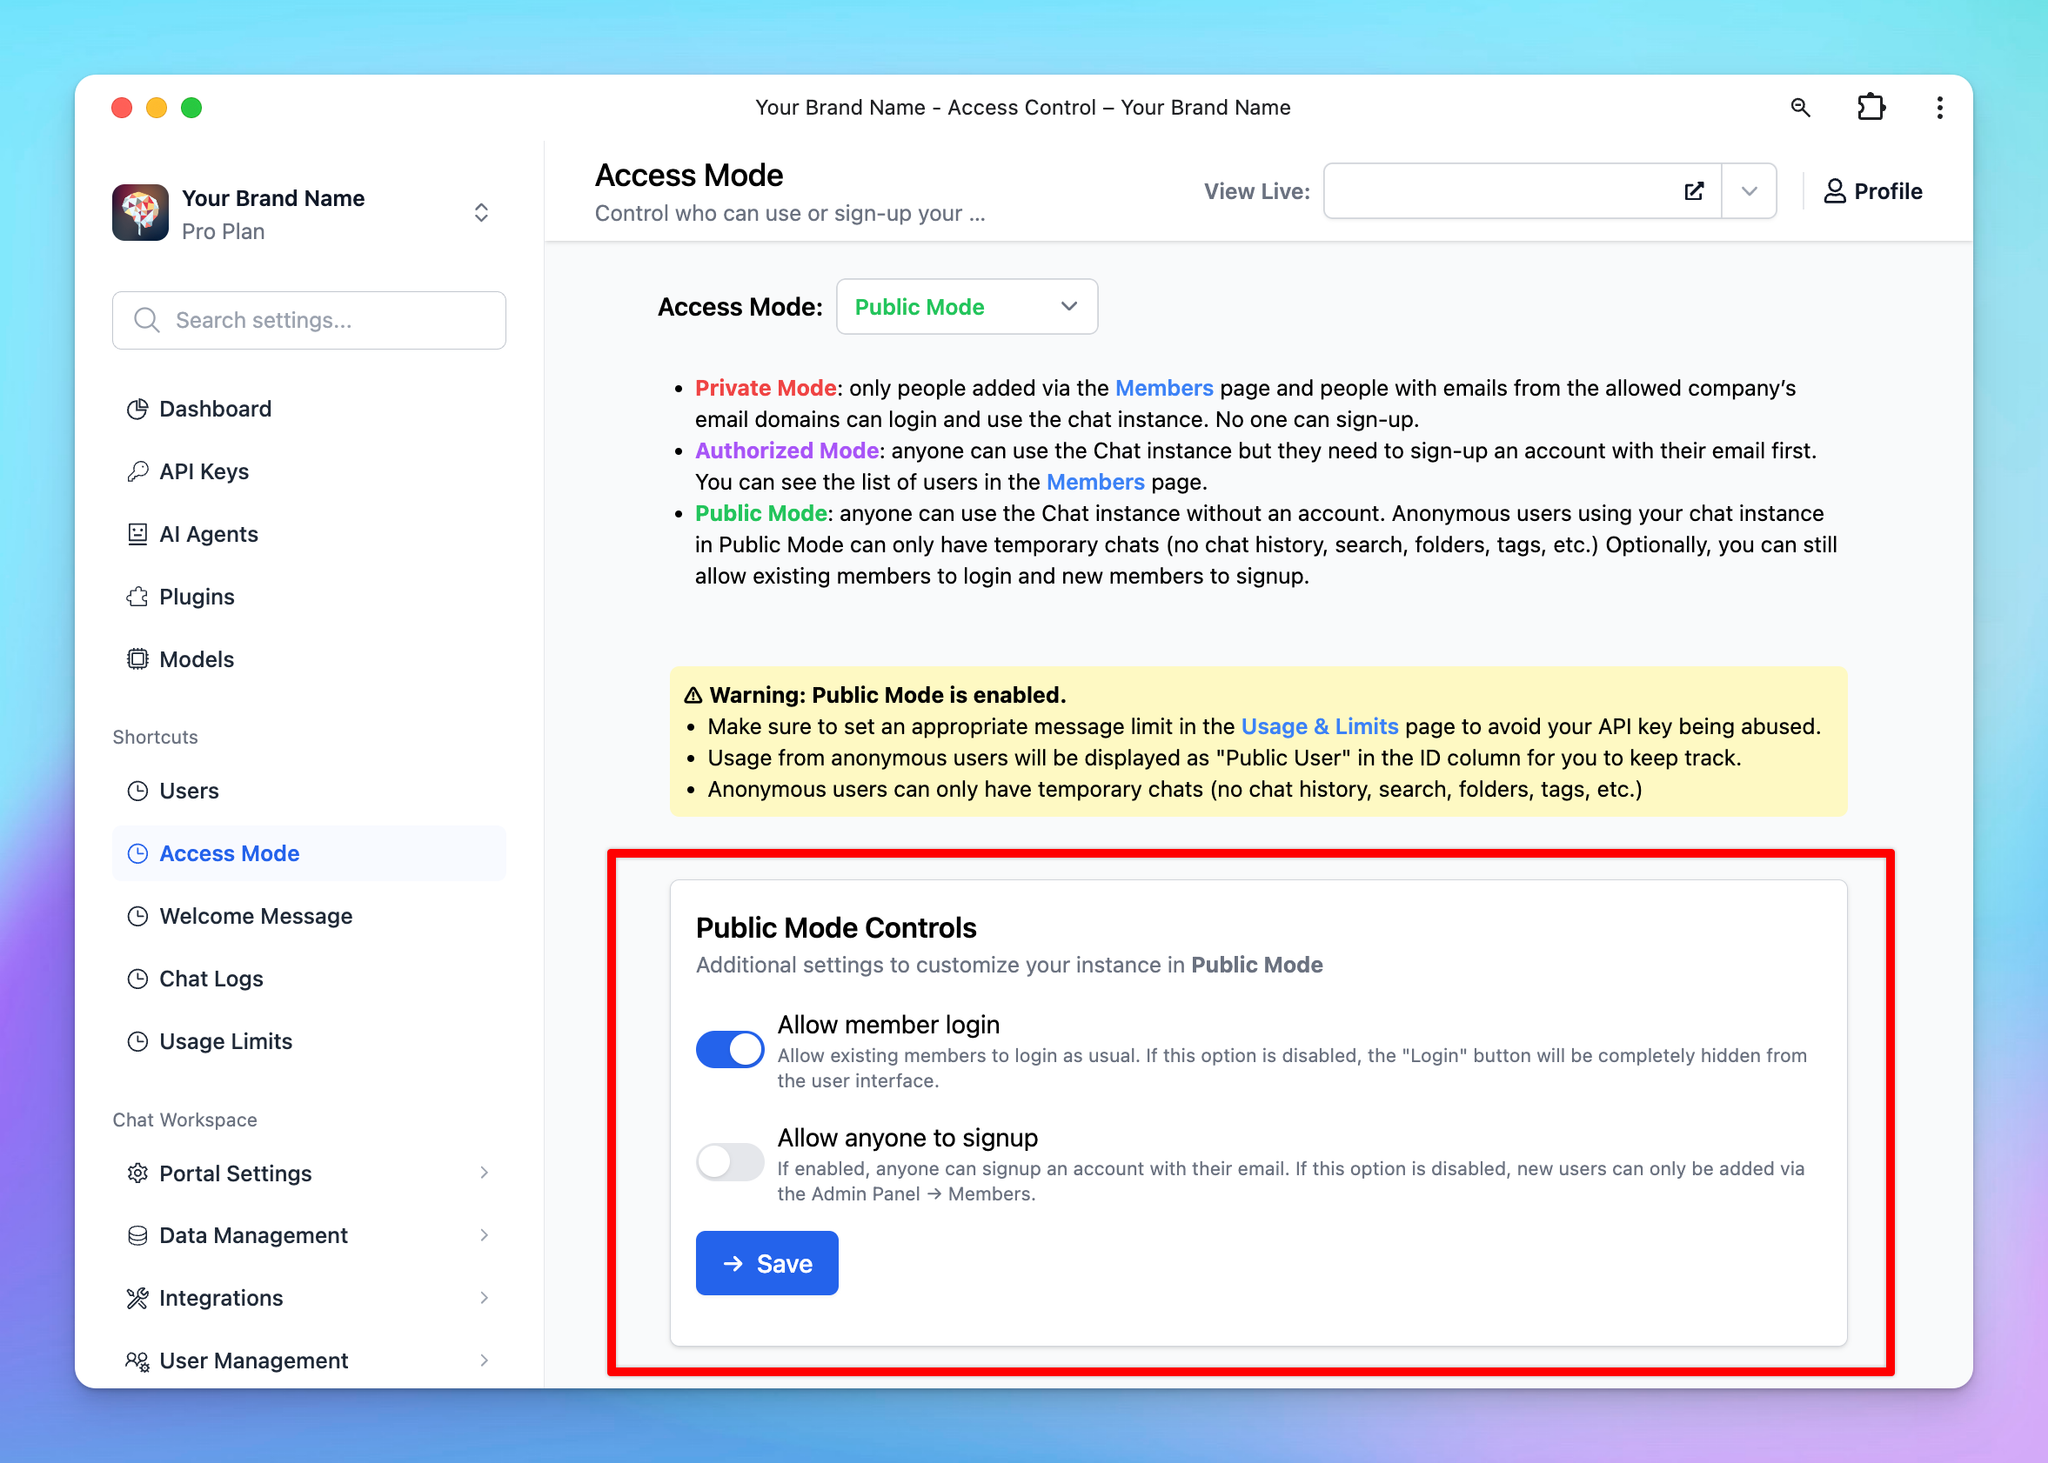Click the clock icon beside Access Mode
Screen dimensions: 2048x1463
click(138, 853)
